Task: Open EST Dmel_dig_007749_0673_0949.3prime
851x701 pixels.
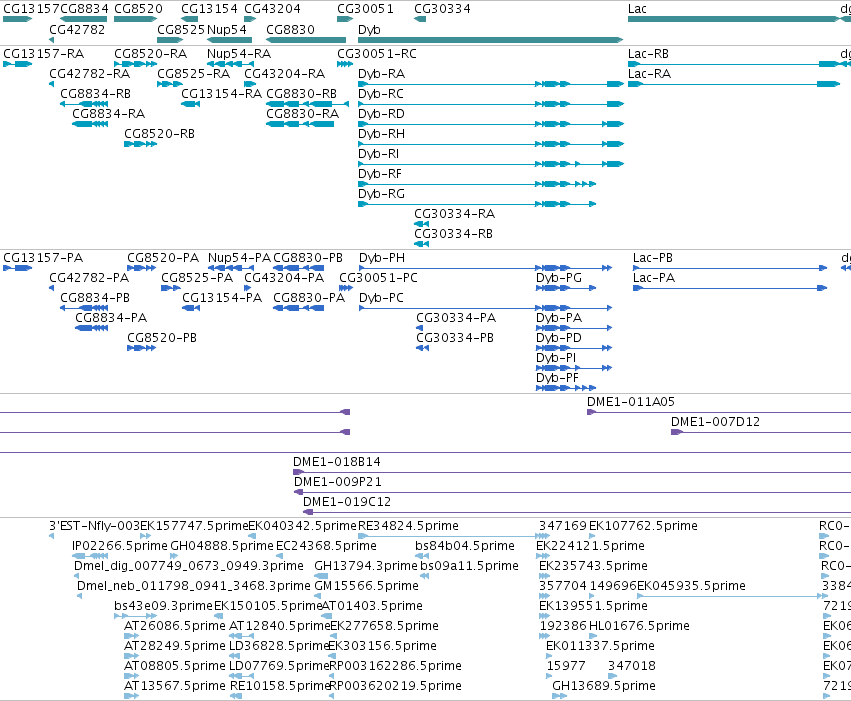Action: tap(189, 566)
